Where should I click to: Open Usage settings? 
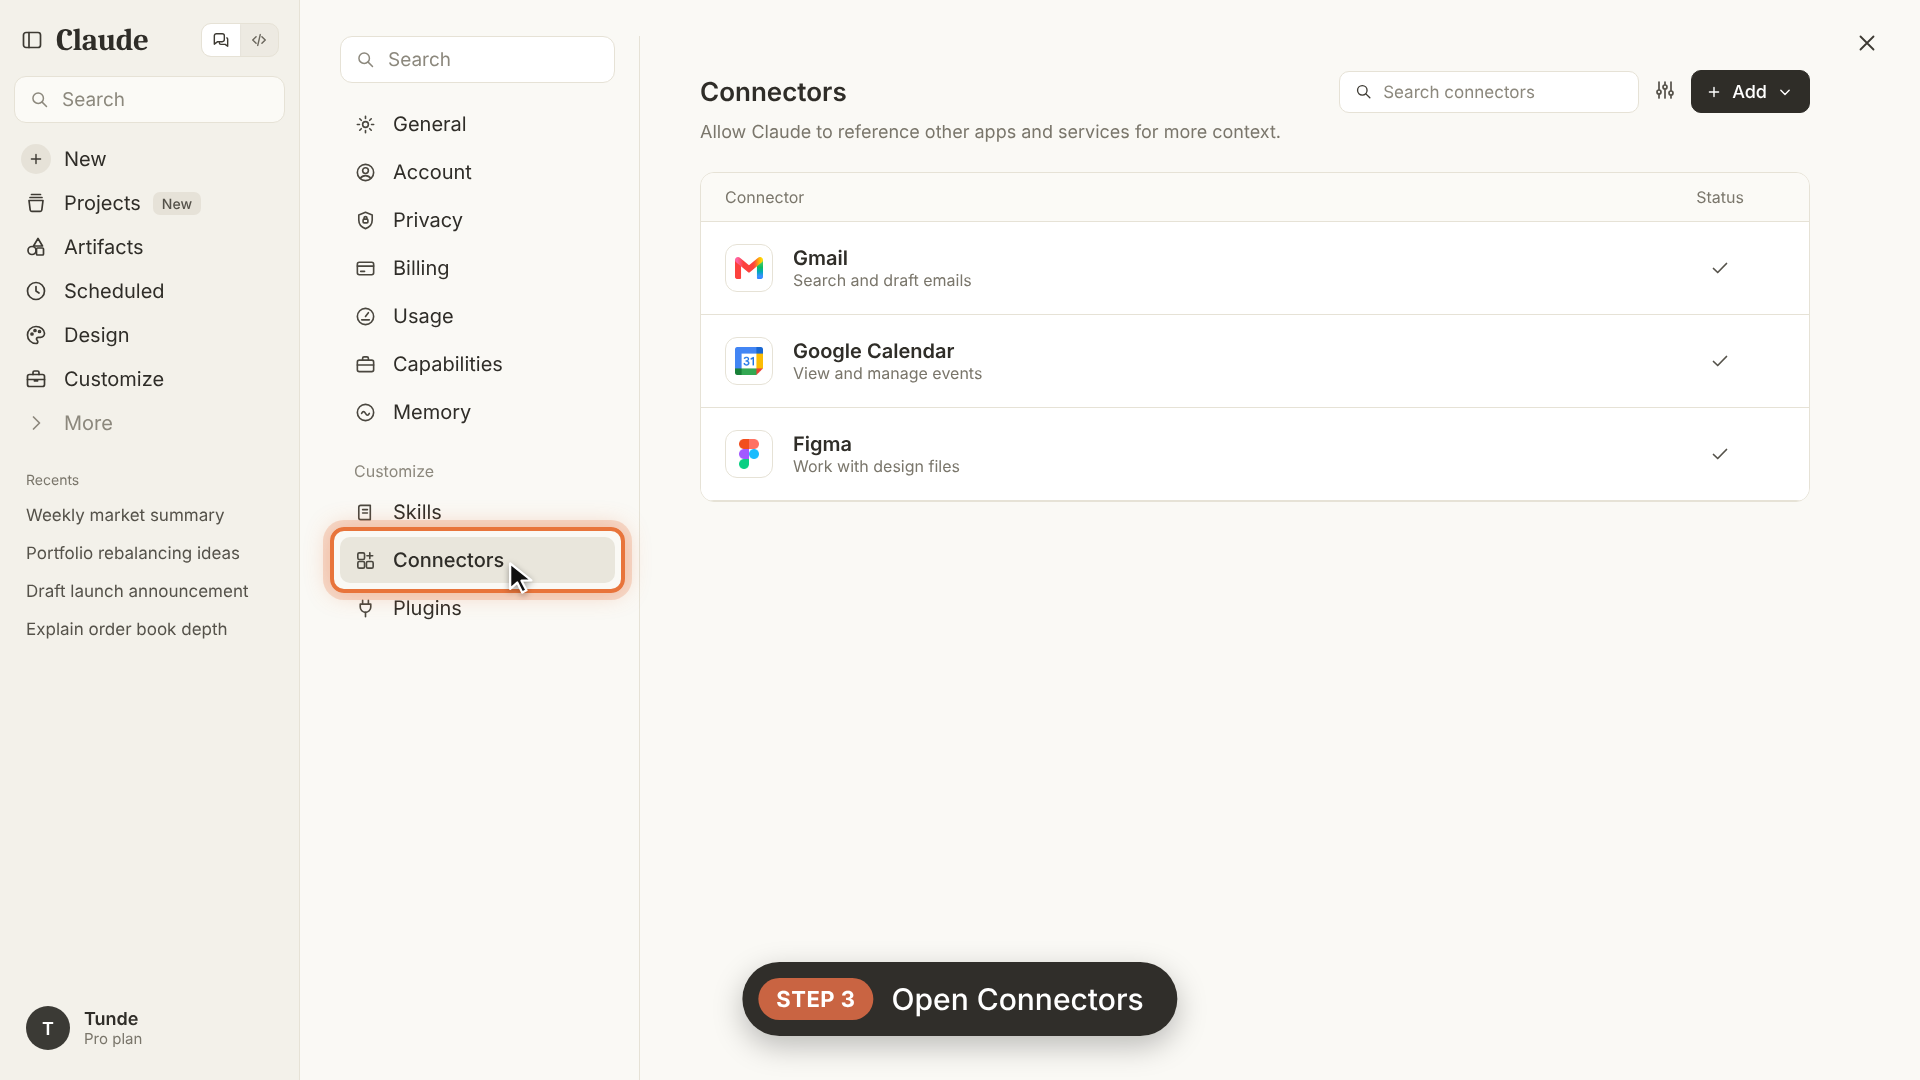click(477, 316)
